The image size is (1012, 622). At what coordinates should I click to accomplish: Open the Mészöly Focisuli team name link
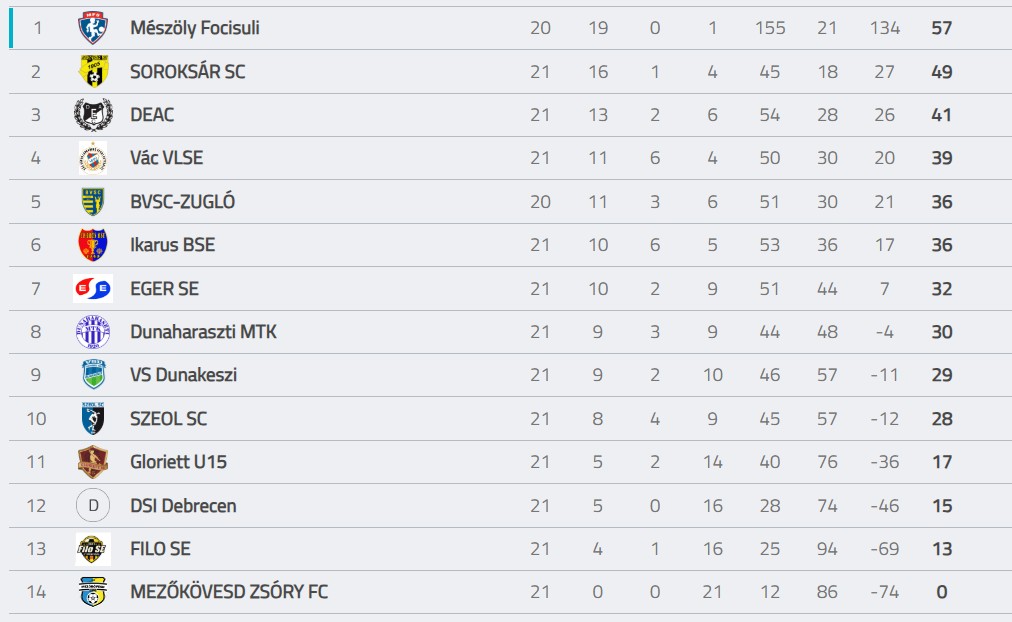tap(195, 28)
